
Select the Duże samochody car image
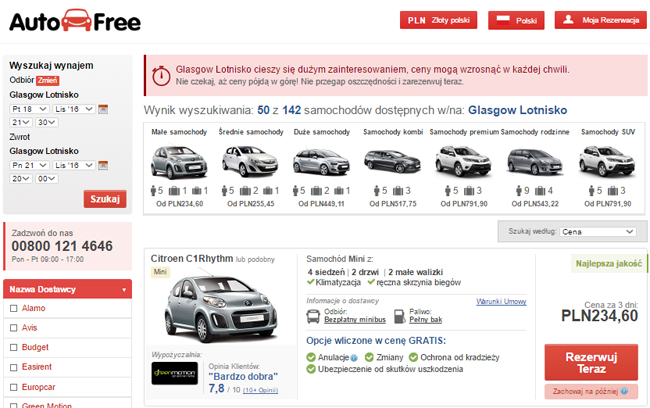[321, 162]
